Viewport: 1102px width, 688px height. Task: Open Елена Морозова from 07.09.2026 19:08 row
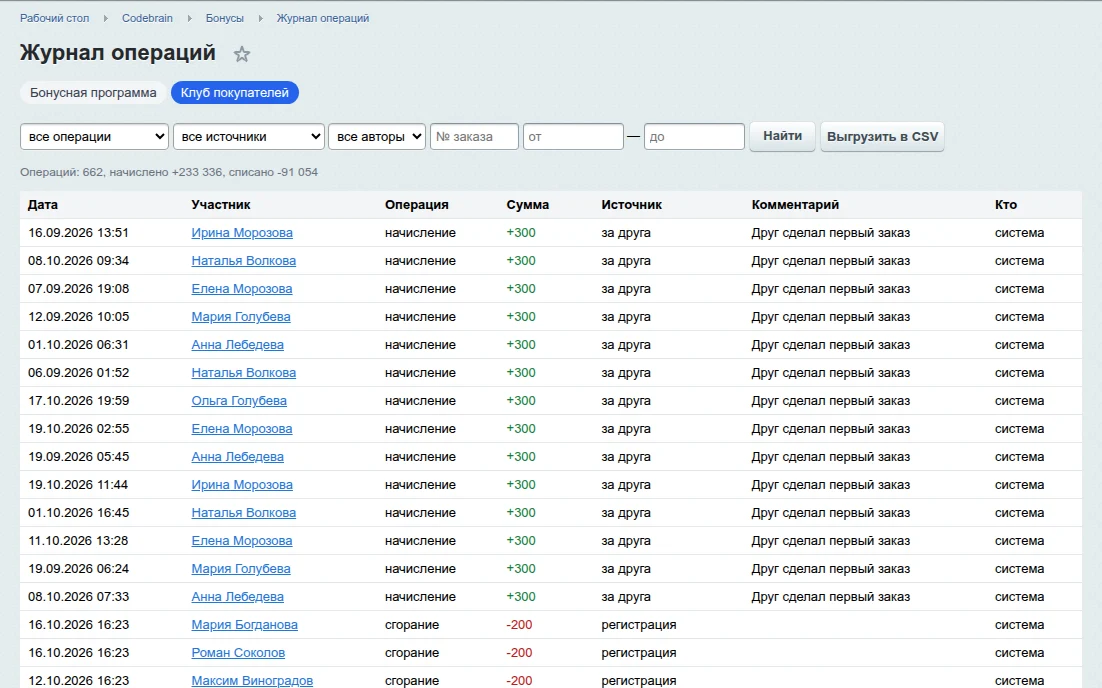[x=242, y=289]
